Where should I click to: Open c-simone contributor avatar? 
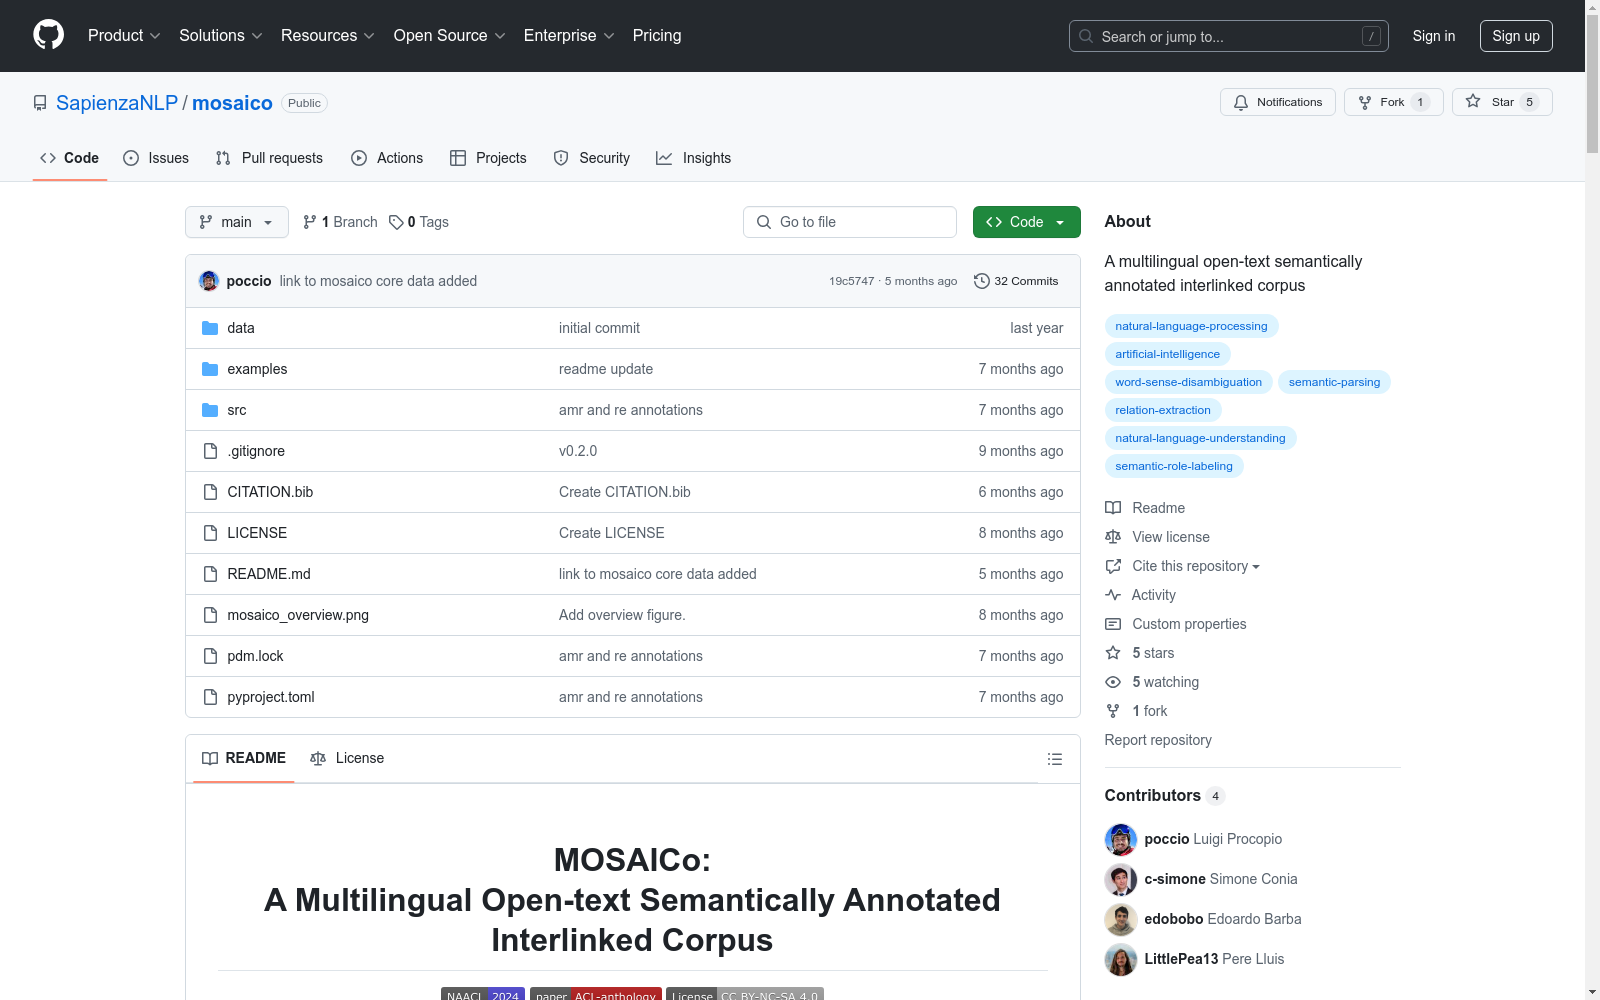pyautogui.click(x=1121, y=880)
